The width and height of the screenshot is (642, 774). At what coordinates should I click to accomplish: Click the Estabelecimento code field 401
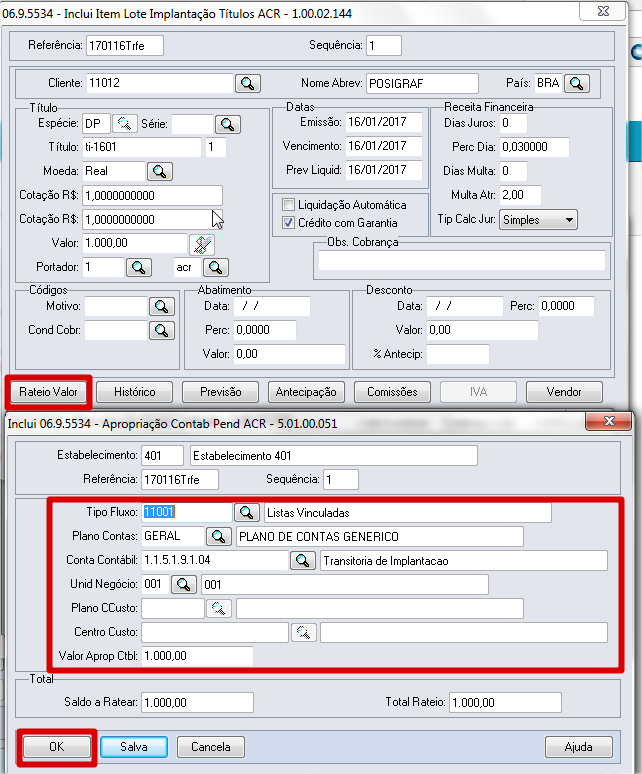click(162, 456)
